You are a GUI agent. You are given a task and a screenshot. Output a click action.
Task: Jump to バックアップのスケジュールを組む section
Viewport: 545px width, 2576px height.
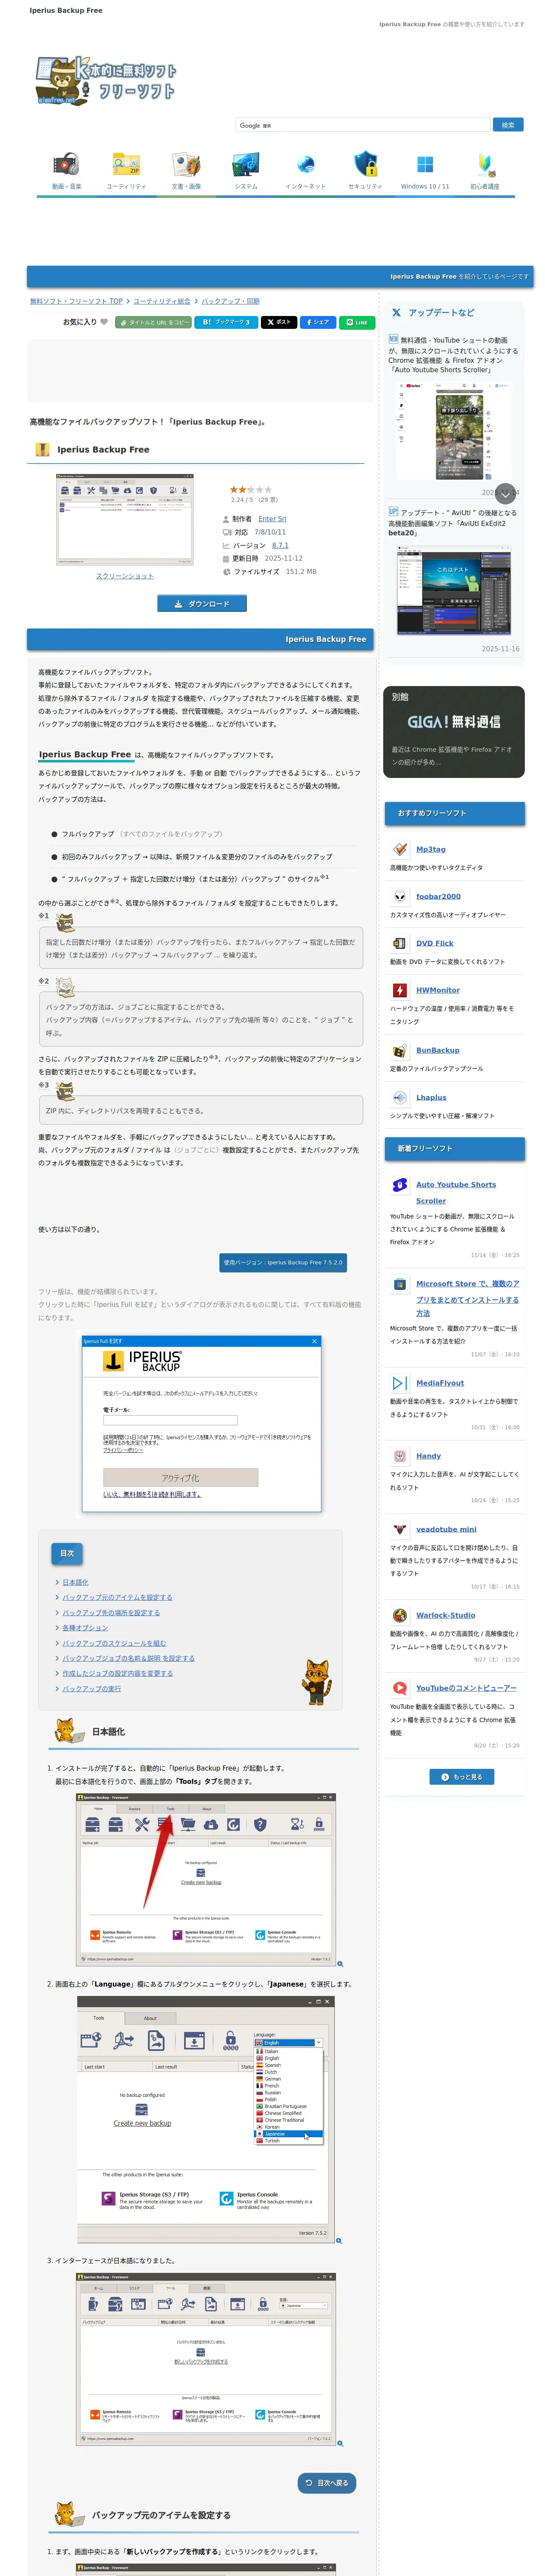[x=114, y=1643]
